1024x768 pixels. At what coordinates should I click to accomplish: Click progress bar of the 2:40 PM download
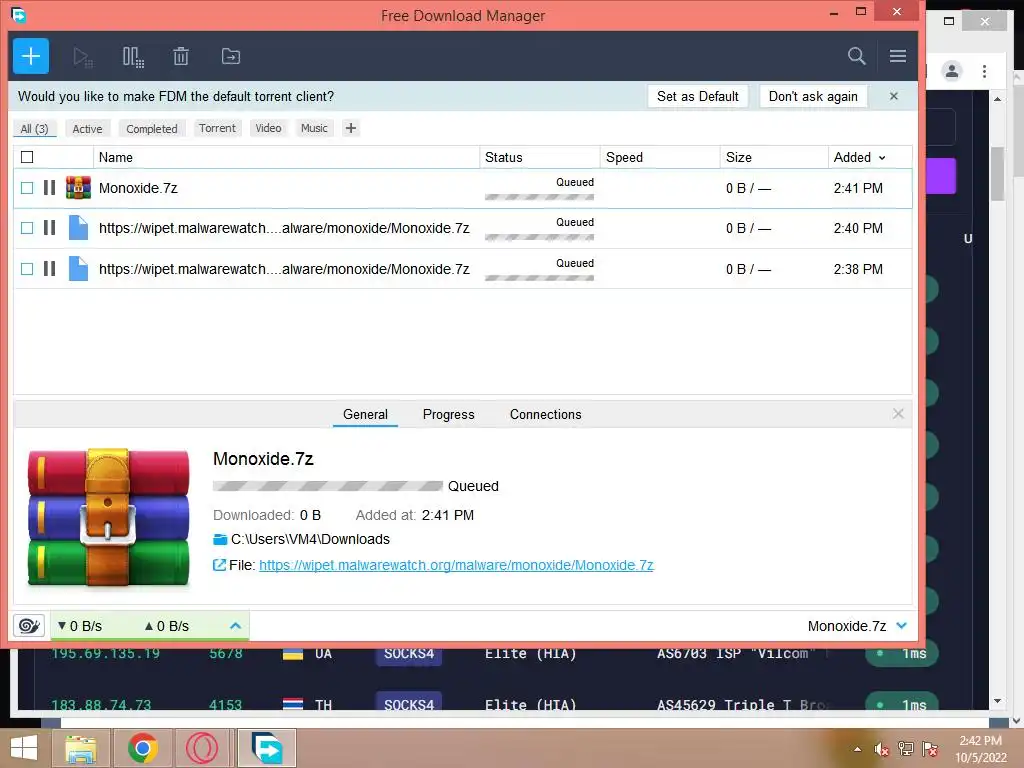(x=539, y=237)
